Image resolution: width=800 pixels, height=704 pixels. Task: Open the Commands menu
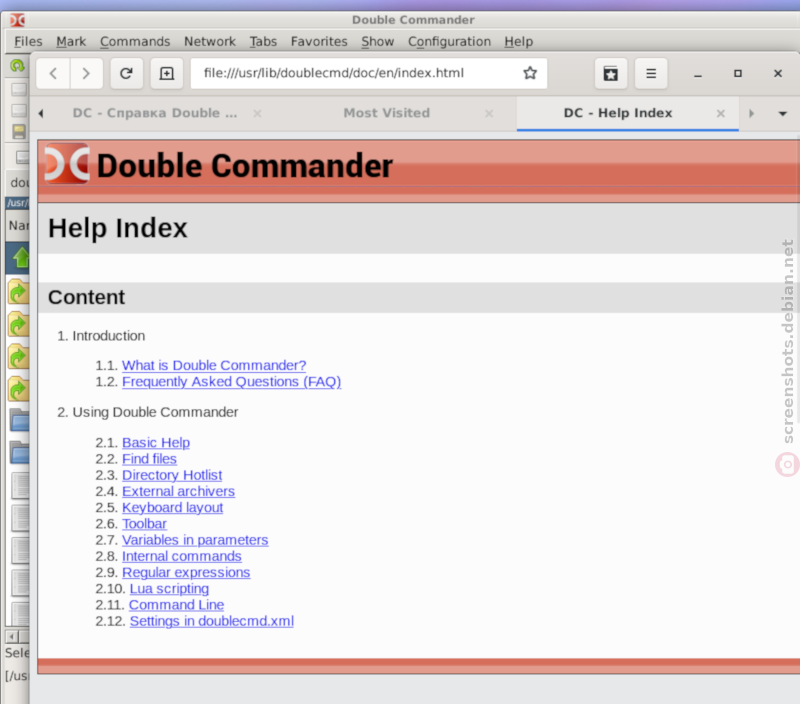click(x=135, y=41)
